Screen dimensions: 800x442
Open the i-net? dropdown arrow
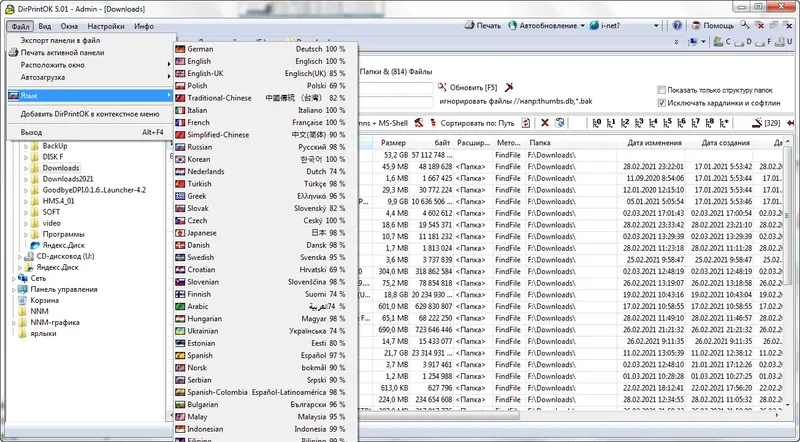[656, 26]
